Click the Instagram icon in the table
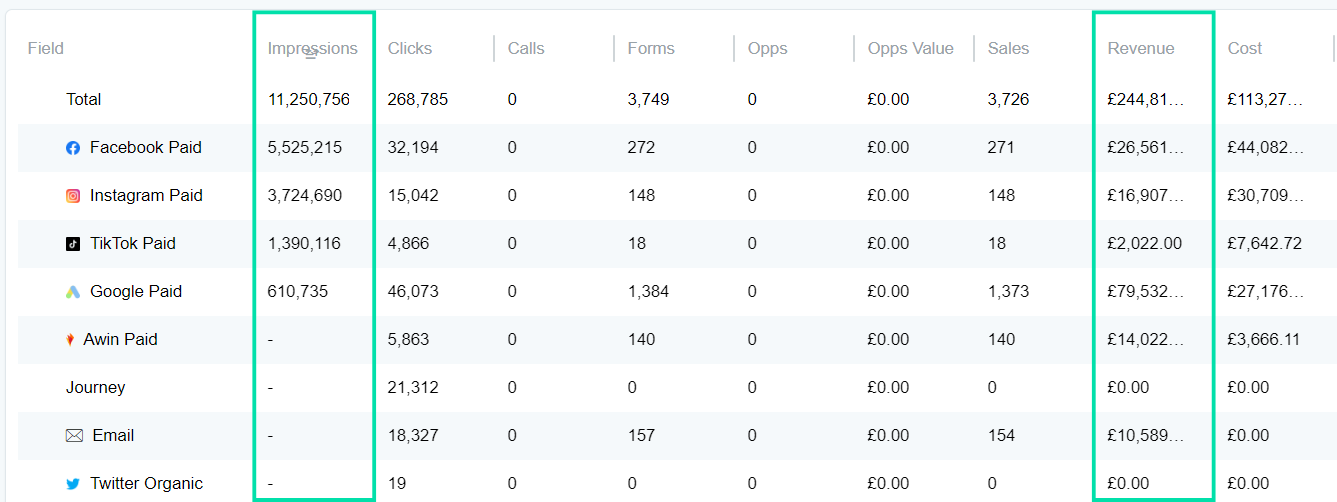 click(x=73, y=196)
